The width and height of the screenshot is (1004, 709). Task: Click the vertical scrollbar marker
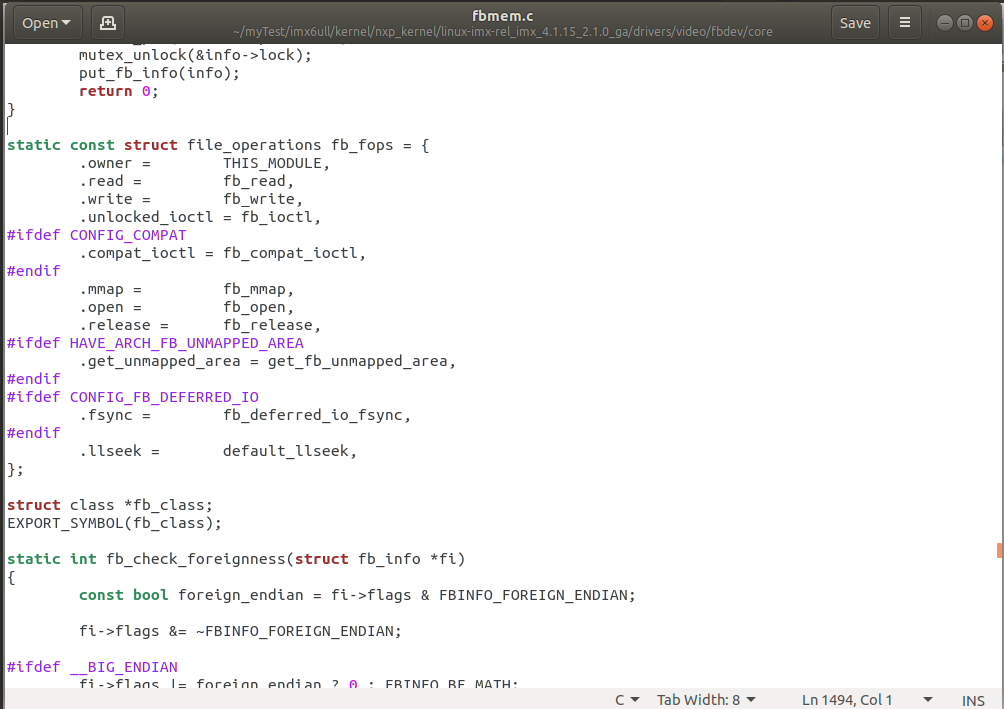click(1000, 550)
